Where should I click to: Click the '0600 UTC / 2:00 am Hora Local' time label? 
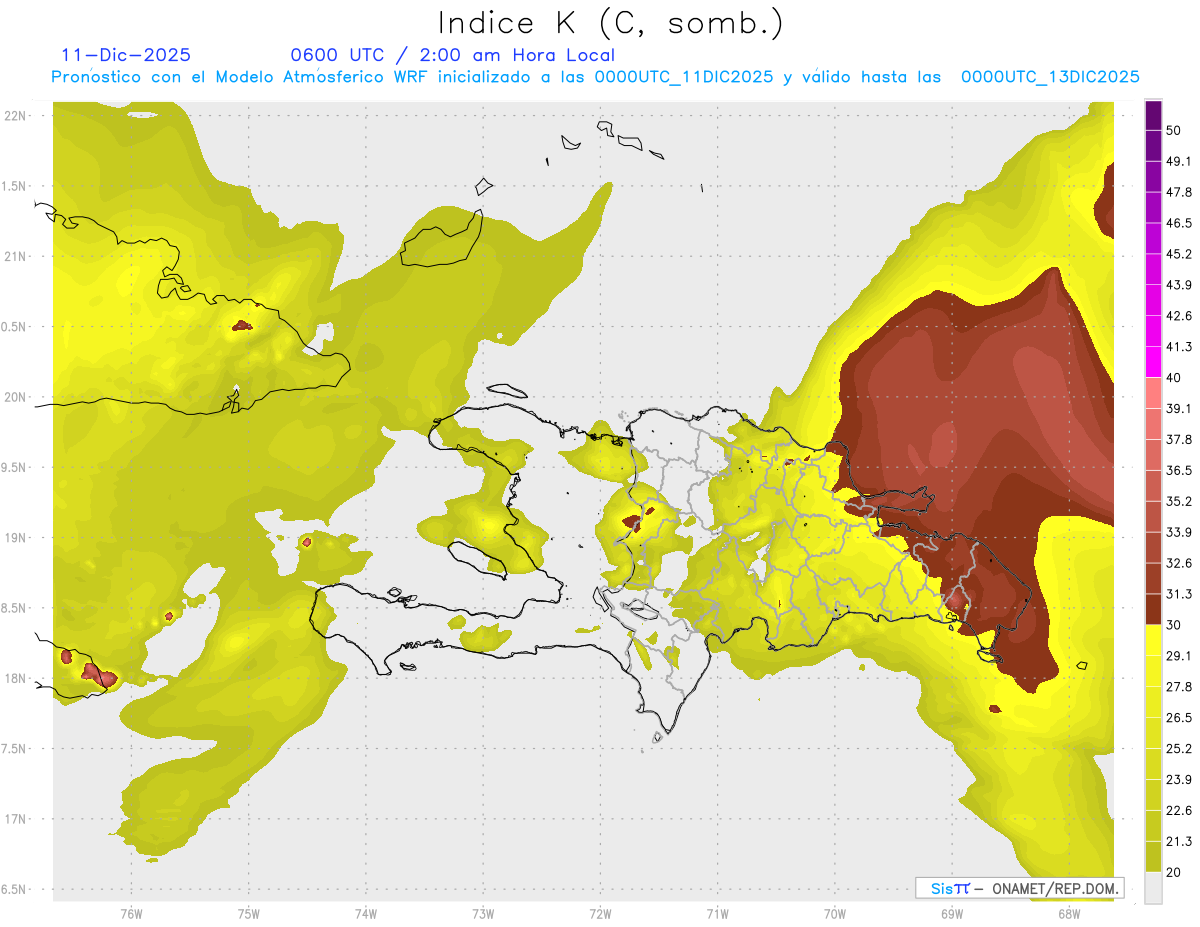pos(452,55)
